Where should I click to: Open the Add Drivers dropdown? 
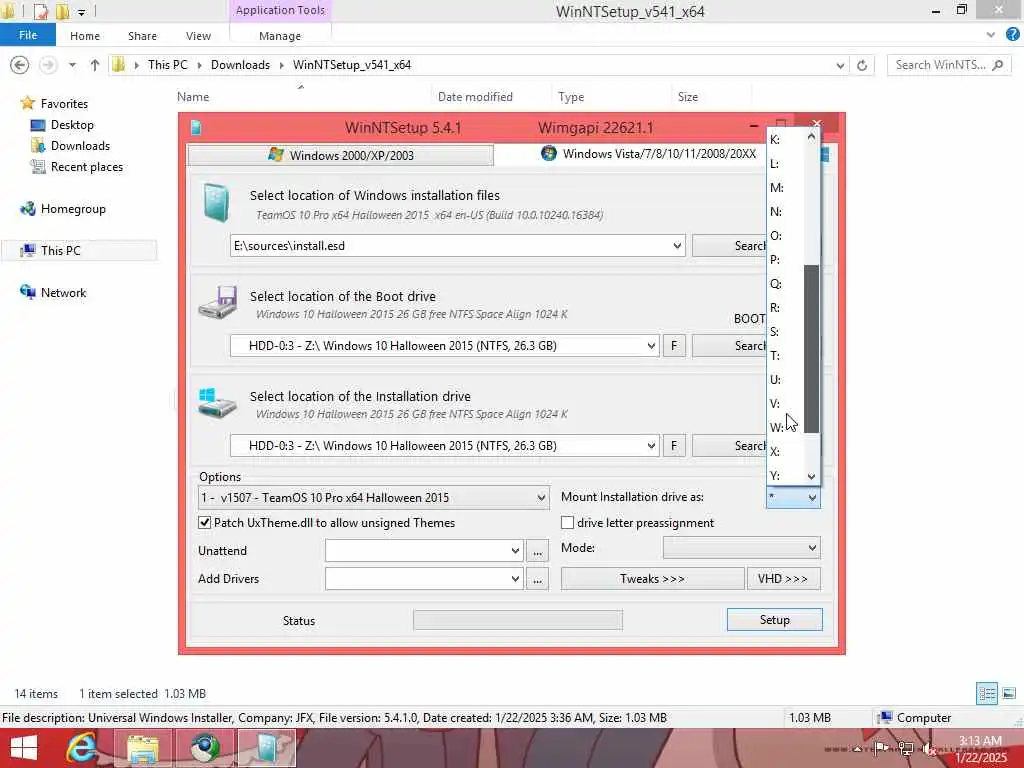coord(515,579)
